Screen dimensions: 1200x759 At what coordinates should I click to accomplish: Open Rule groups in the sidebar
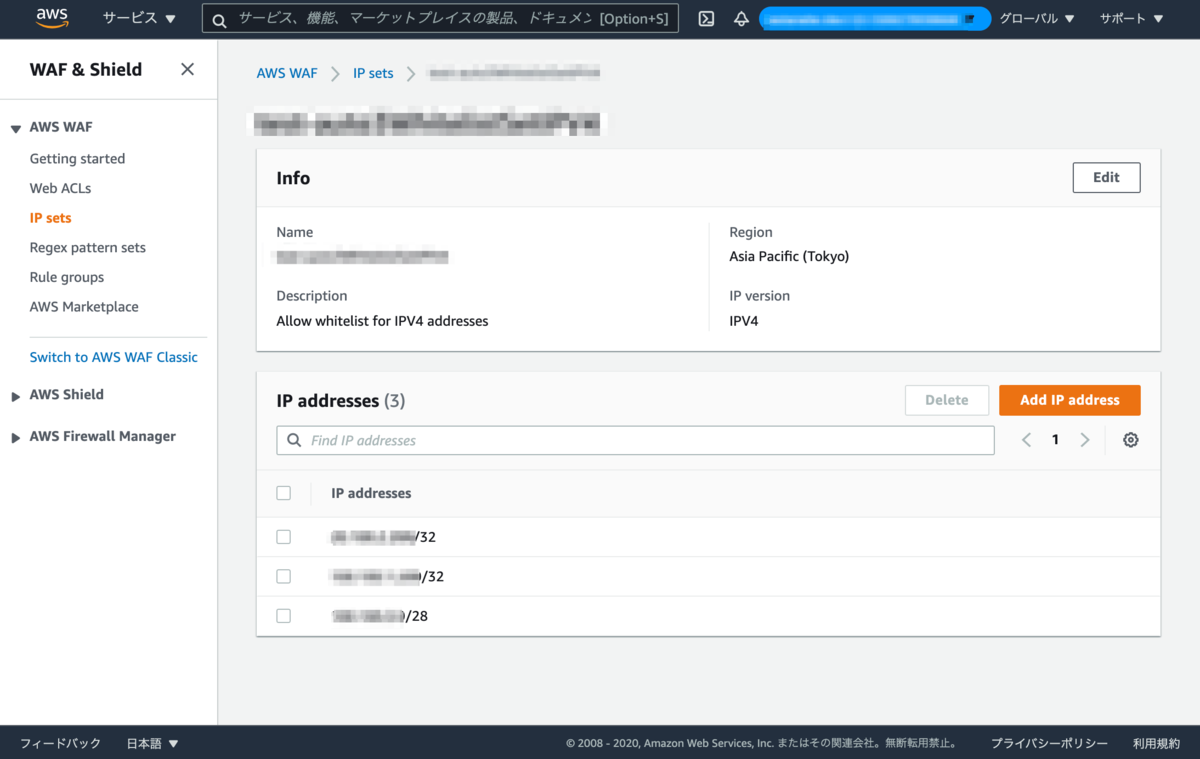(x=67, y=277)
